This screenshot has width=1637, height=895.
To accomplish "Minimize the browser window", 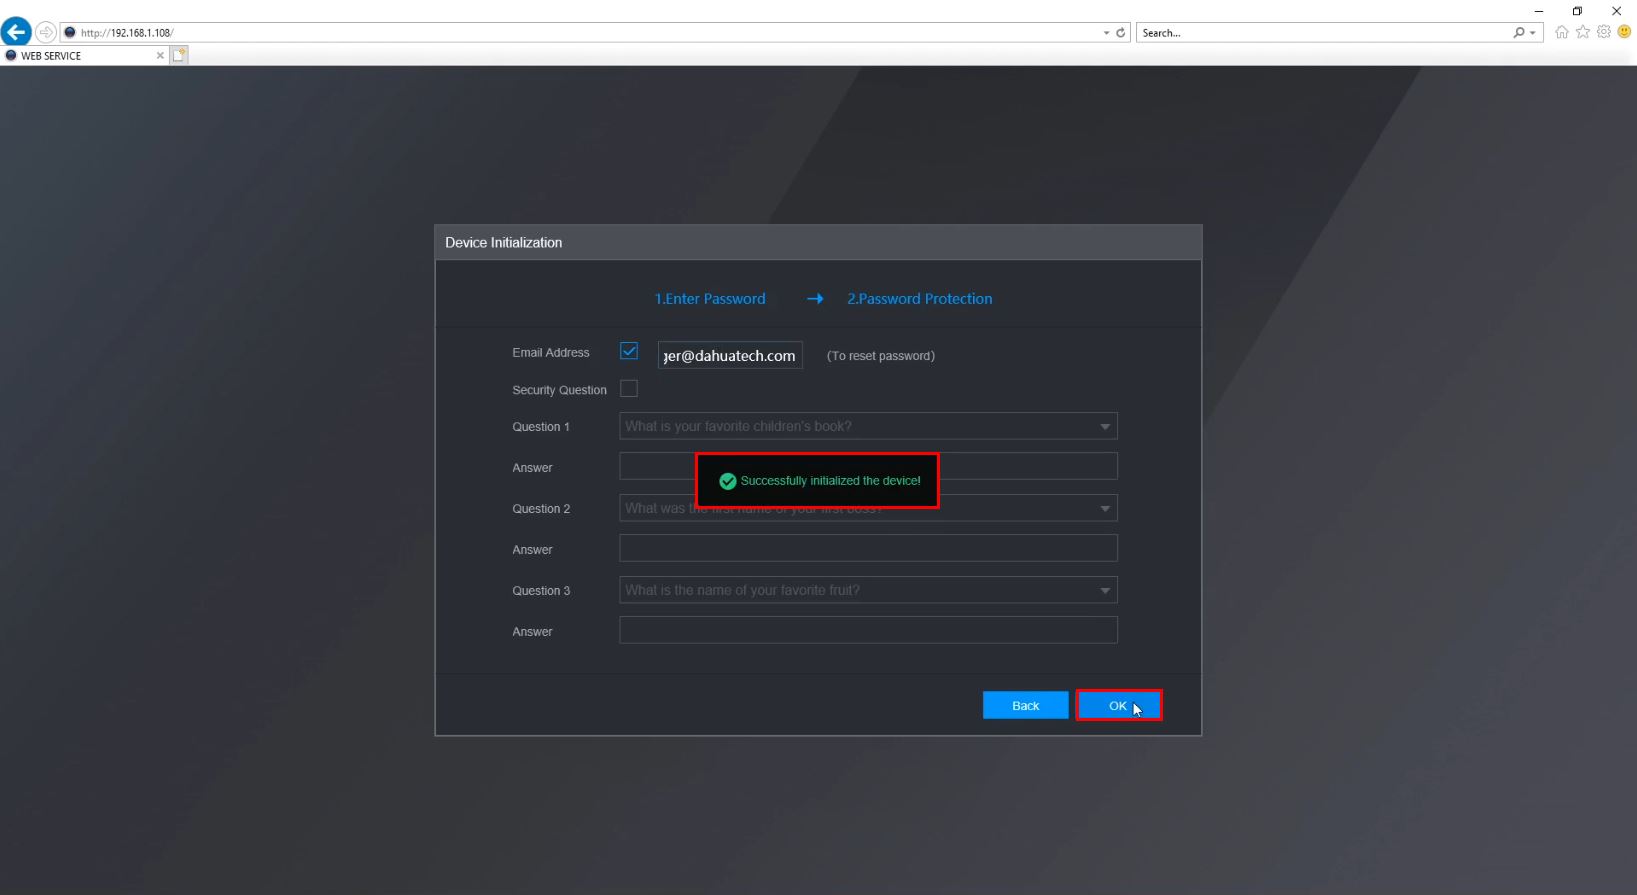I will pos(1539,11).
